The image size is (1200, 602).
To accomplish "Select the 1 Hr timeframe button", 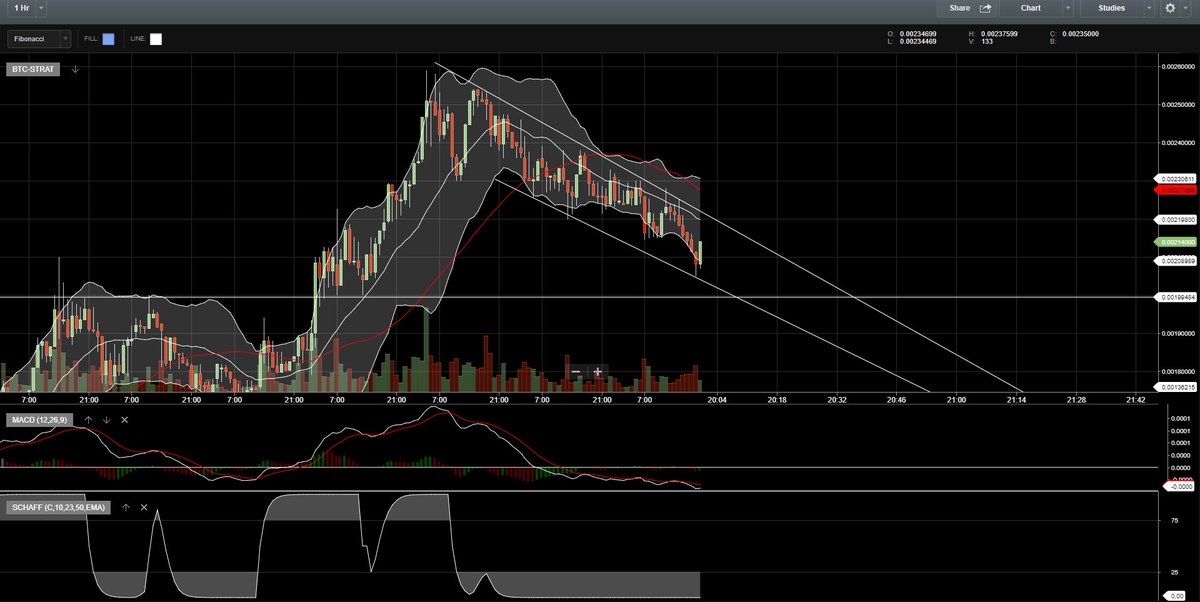I will pyautogui.click(x=21, y=7).
